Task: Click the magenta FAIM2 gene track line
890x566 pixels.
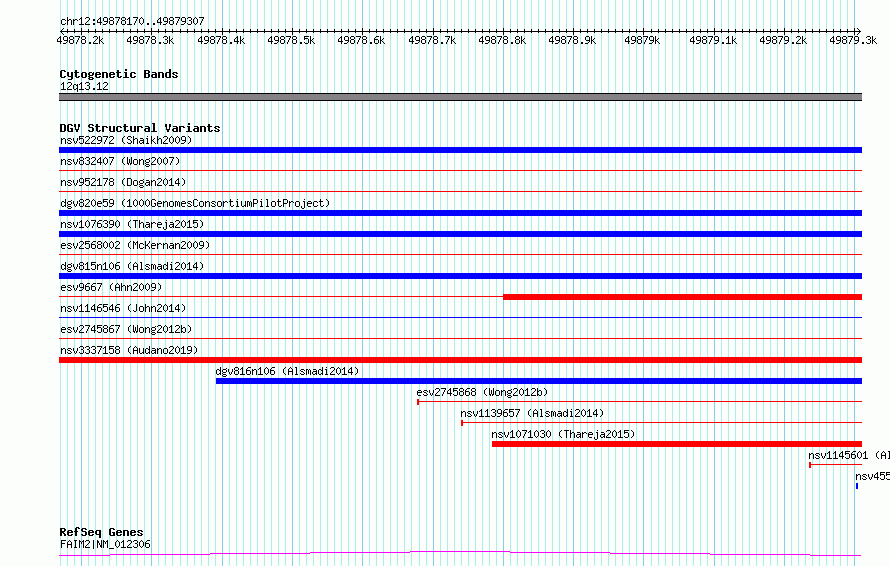Action: (460, 554)
